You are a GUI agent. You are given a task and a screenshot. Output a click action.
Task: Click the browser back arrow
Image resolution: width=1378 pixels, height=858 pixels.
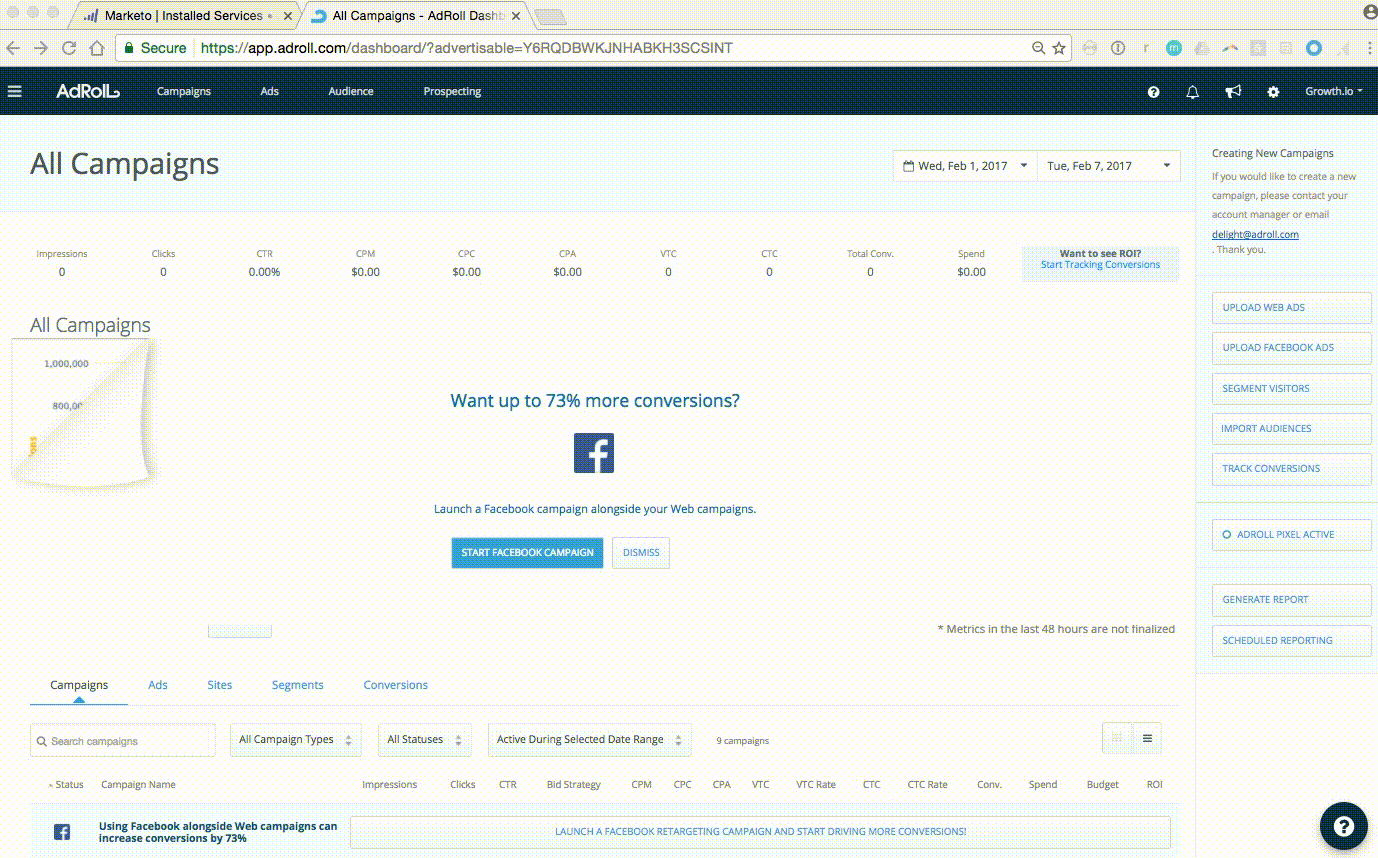pos(14,48)
